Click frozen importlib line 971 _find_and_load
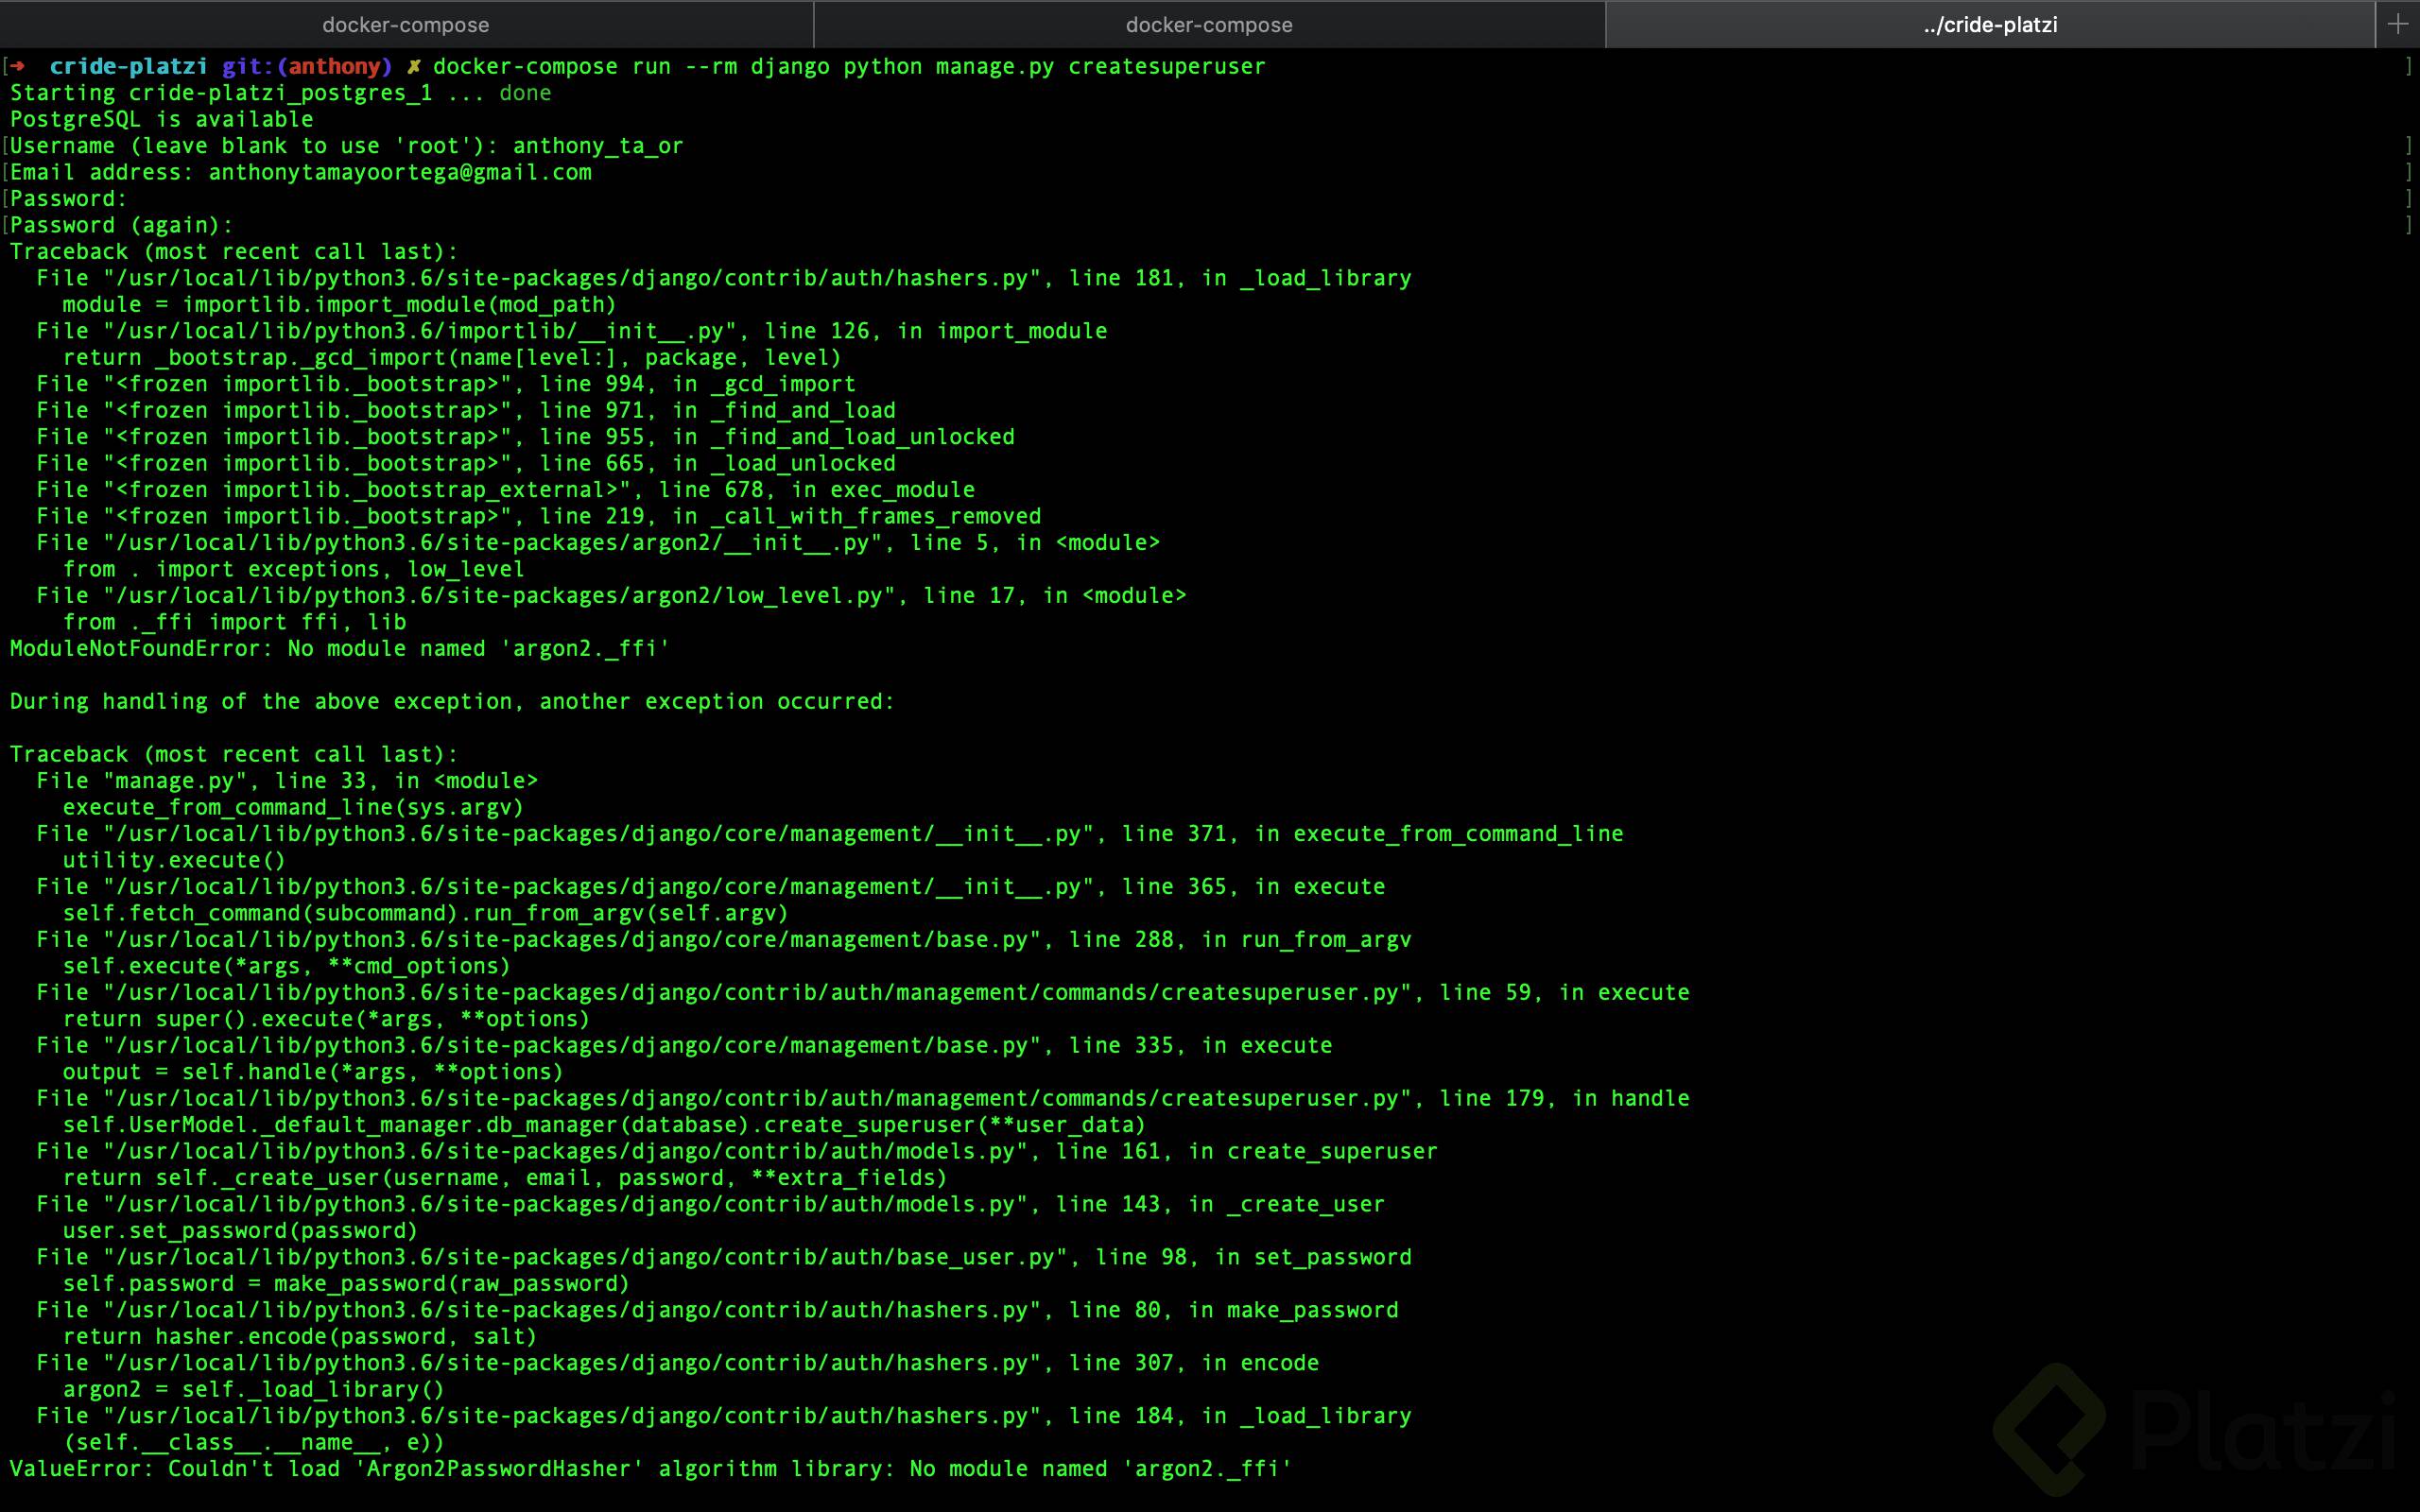The width and height of the screenshot is (2420, 1512). point(466,411)
